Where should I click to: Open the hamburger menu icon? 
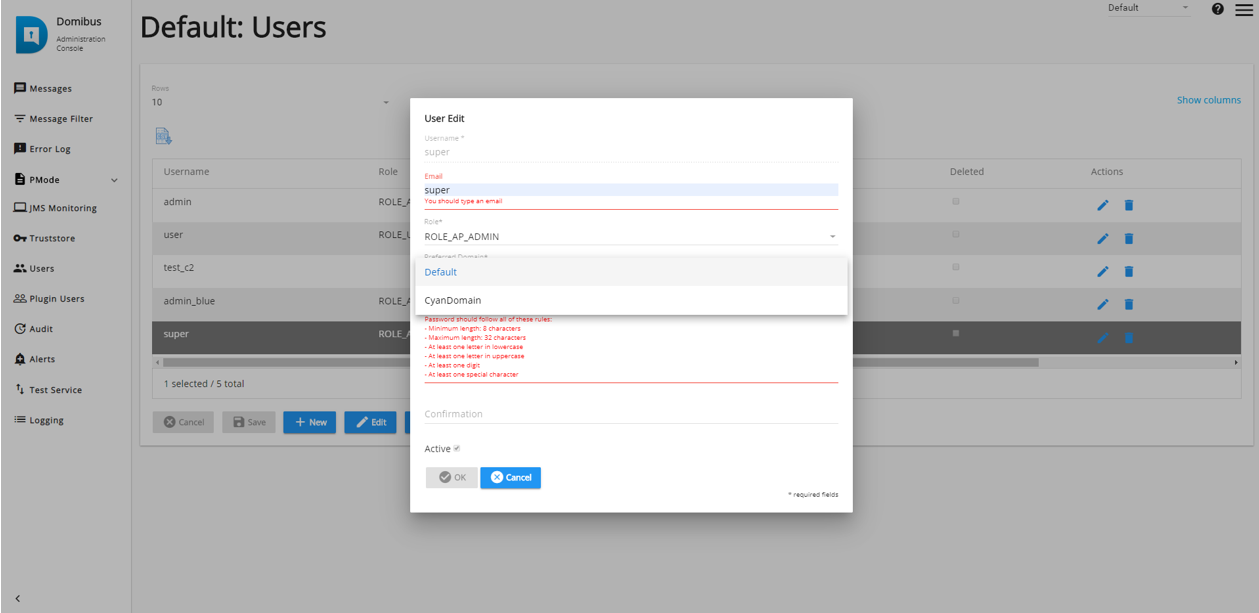[x=1243, y=9]
